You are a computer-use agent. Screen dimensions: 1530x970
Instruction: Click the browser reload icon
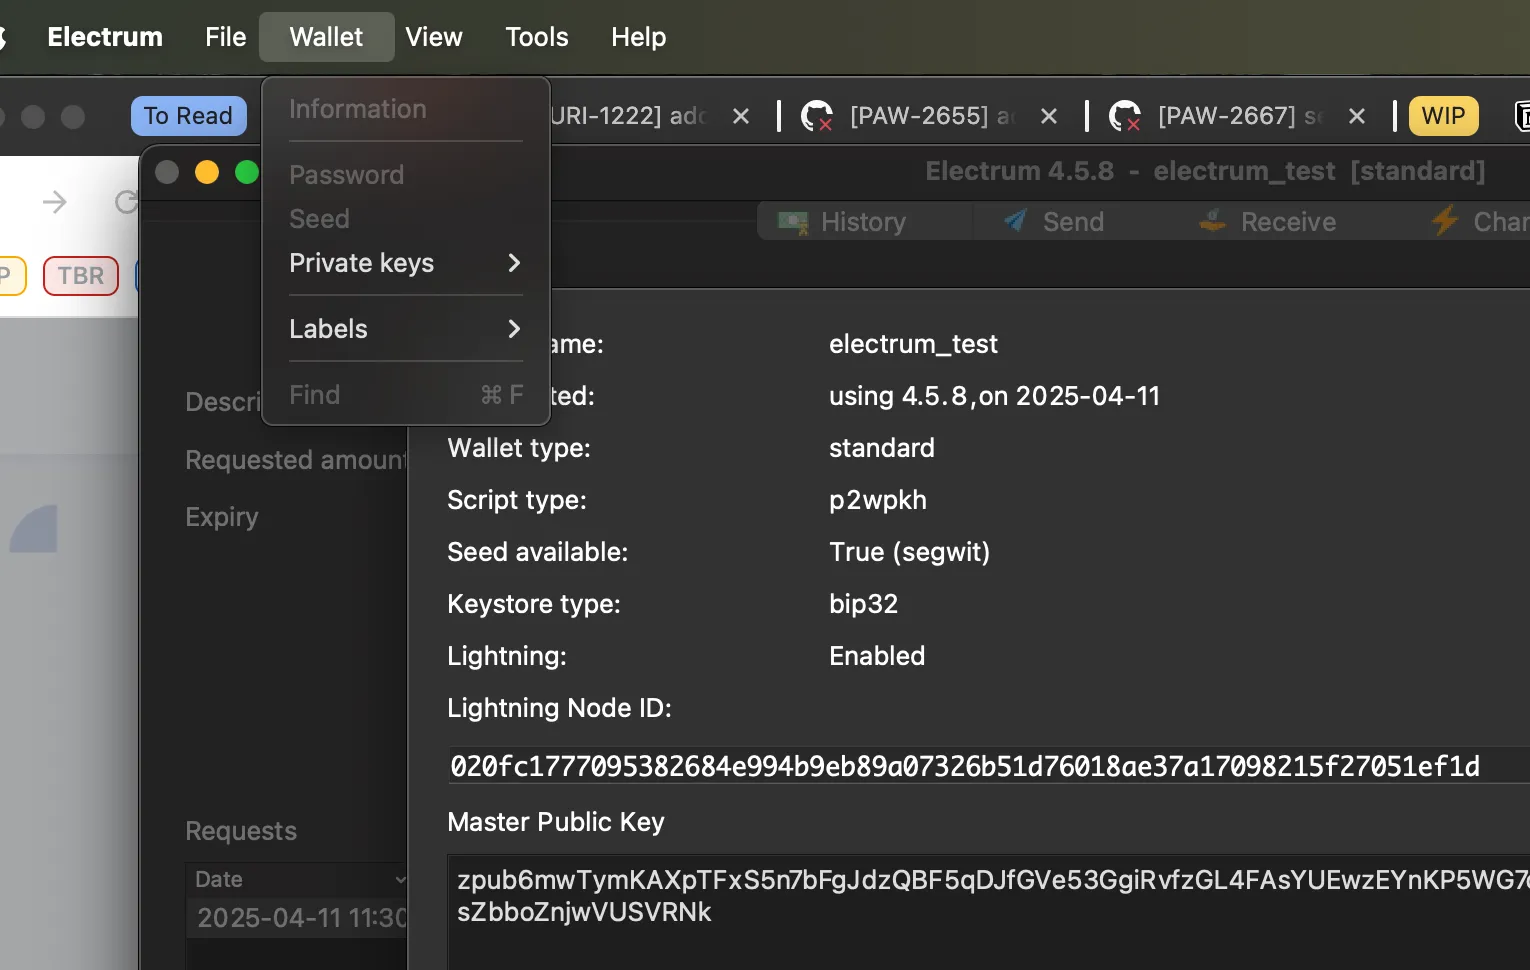(x=126, y=203)
